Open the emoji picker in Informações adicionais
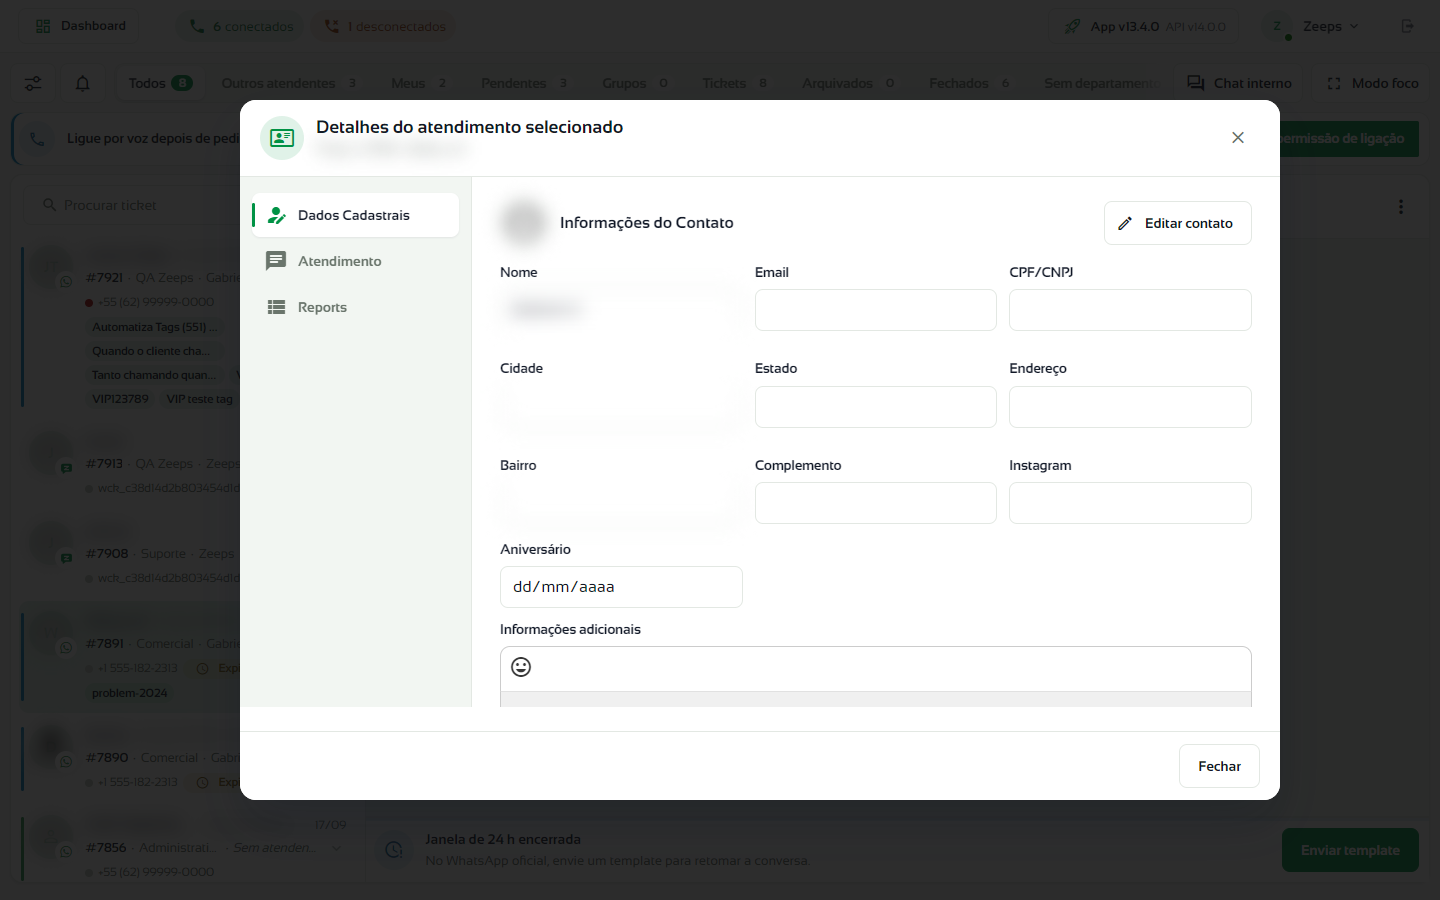Image resolution: width=1440 pixels, height=900 pixels. (521, 667)
